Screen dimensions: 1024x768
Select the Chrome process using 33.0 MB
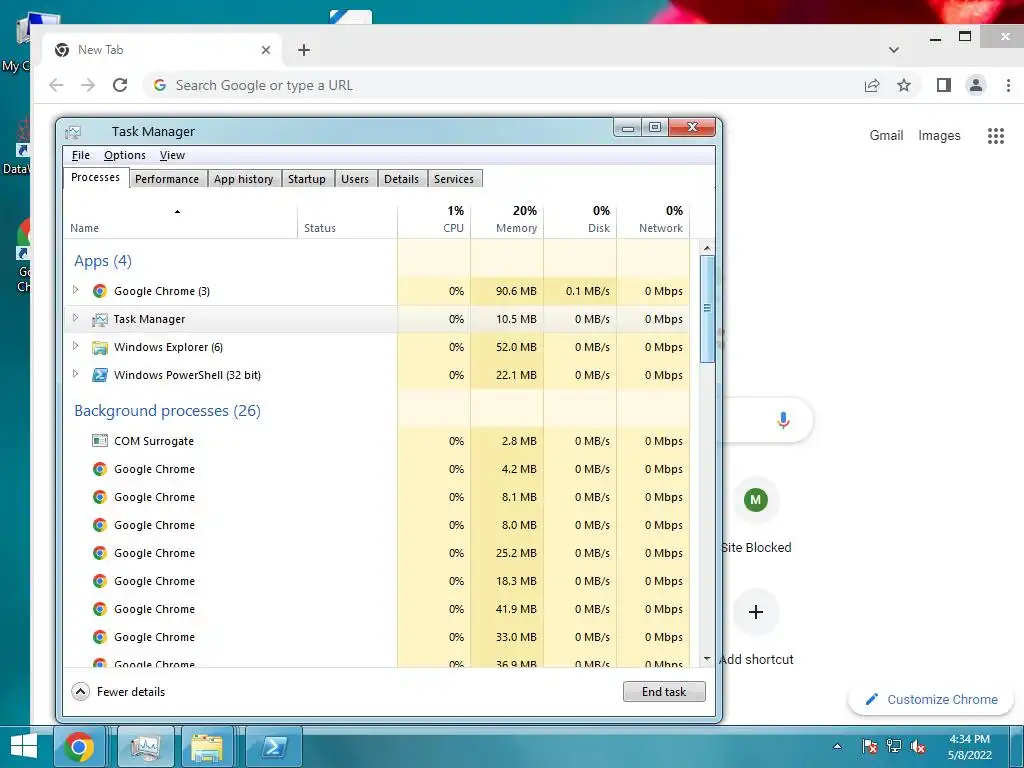pyautogui.click(x=377, y=637)
